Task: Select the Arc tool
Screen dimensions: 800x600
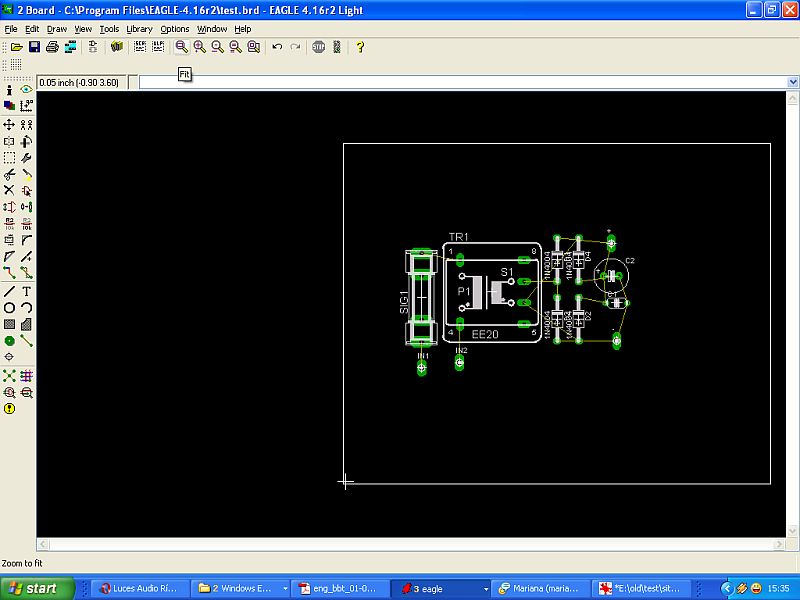Action: 27,308
